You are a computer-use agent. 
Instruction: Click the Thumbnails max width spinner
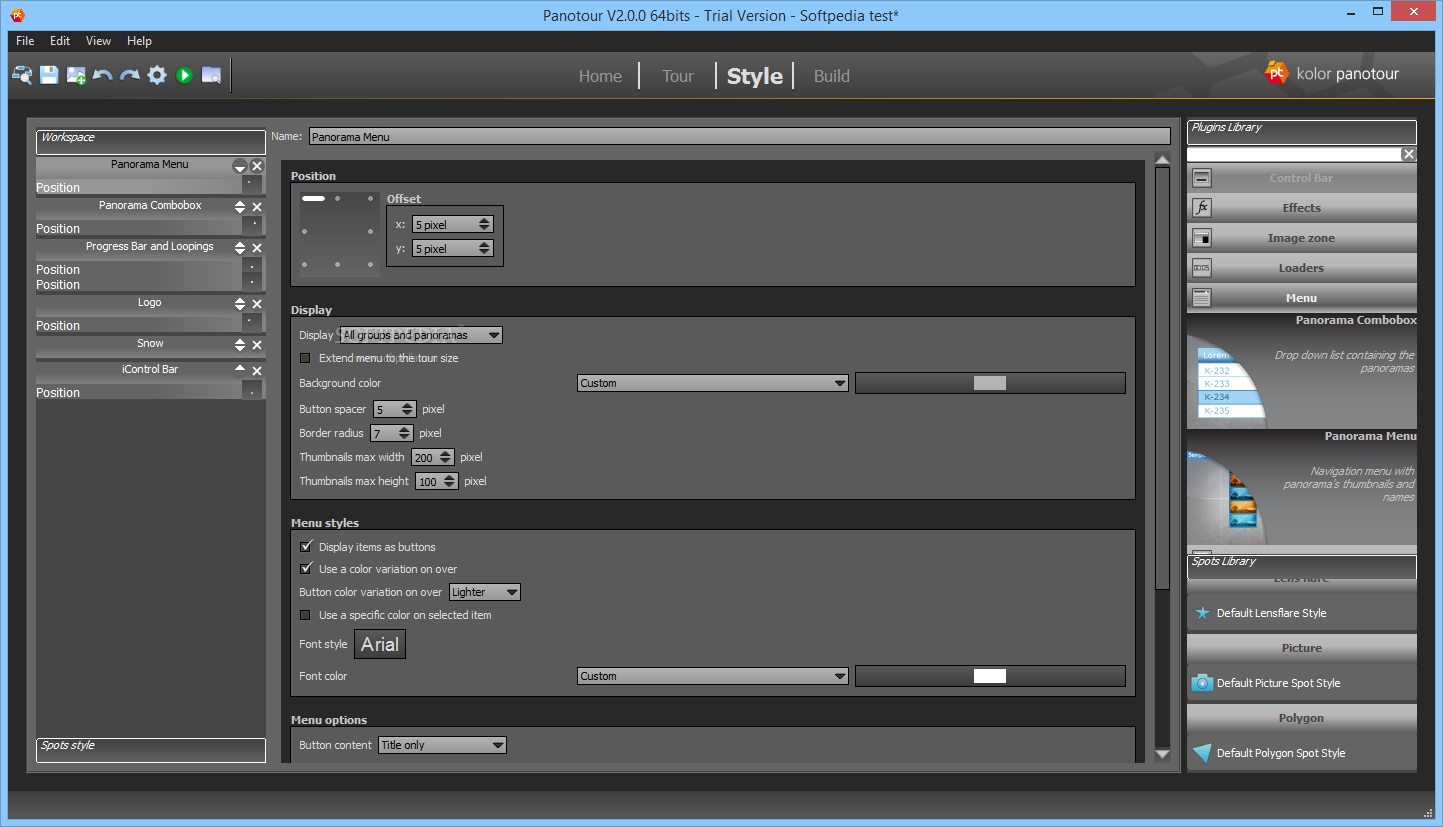pos(433,457)
